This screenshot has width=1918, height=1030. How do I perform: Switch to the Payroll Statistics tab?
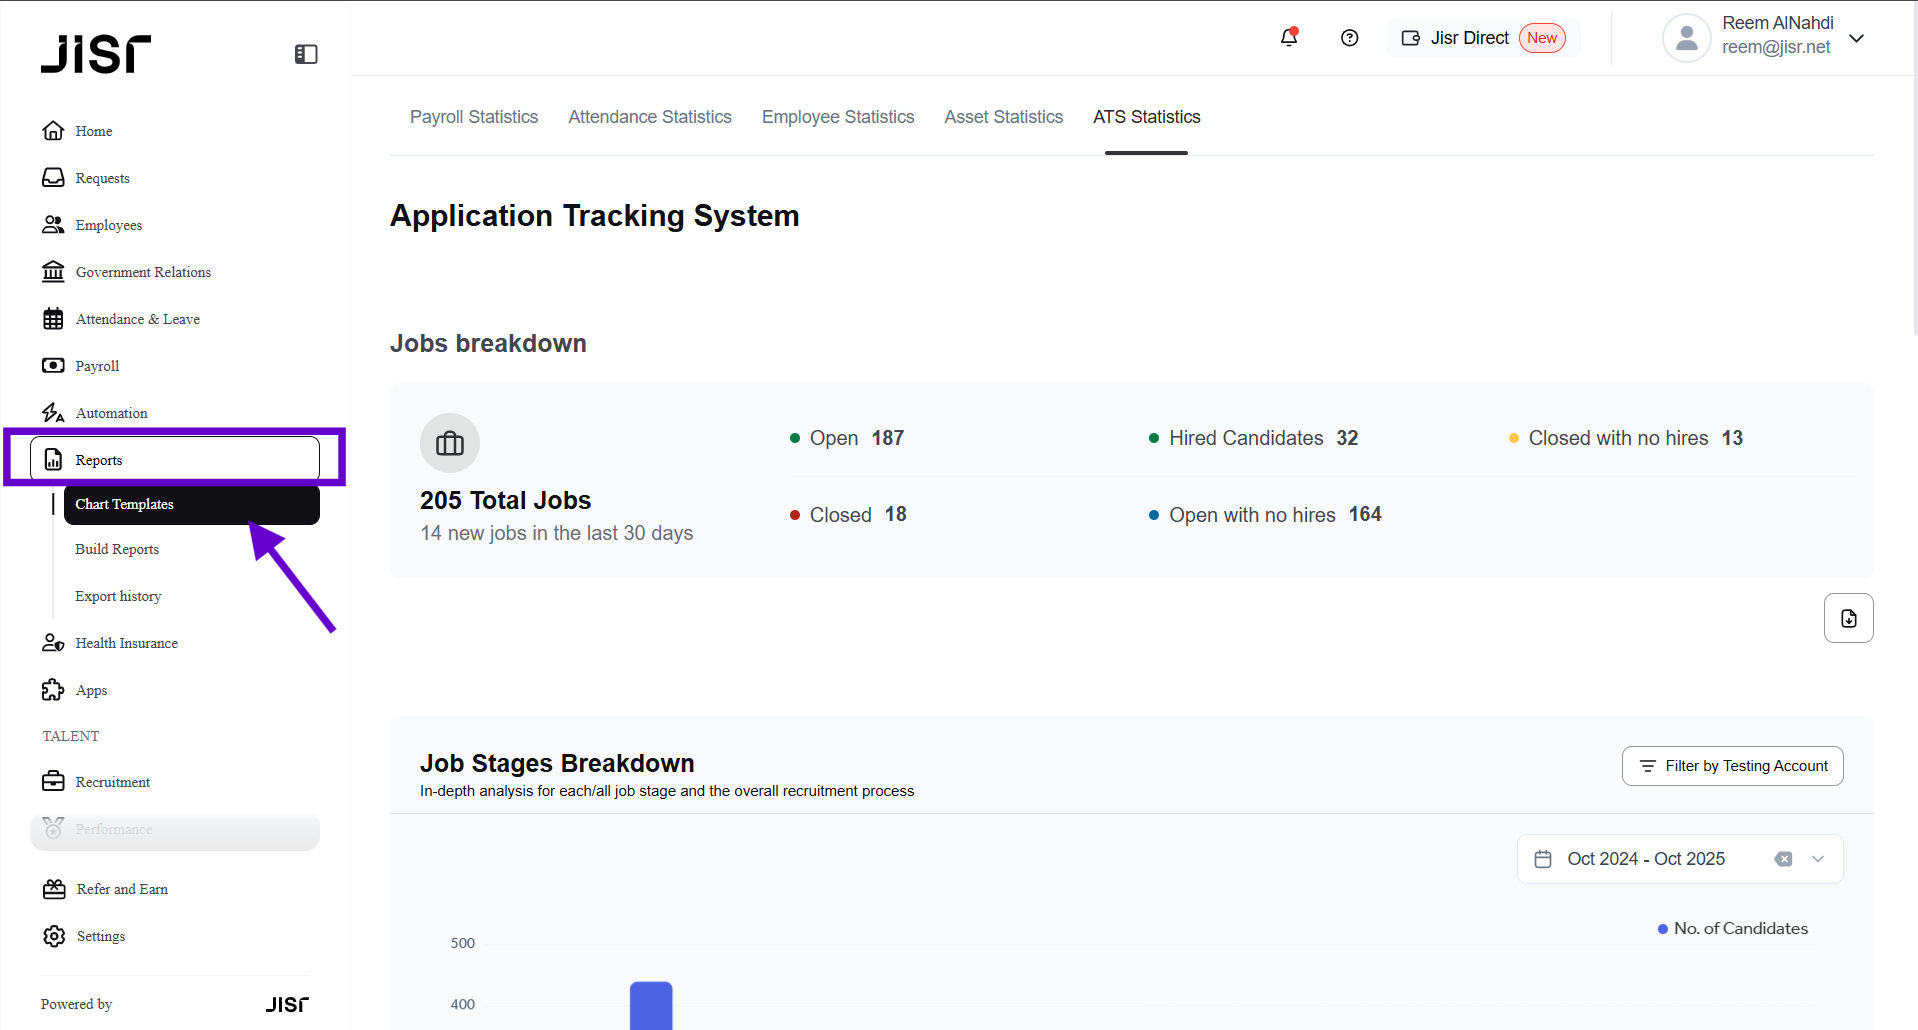pyautogui.click(x=474, y=117)
